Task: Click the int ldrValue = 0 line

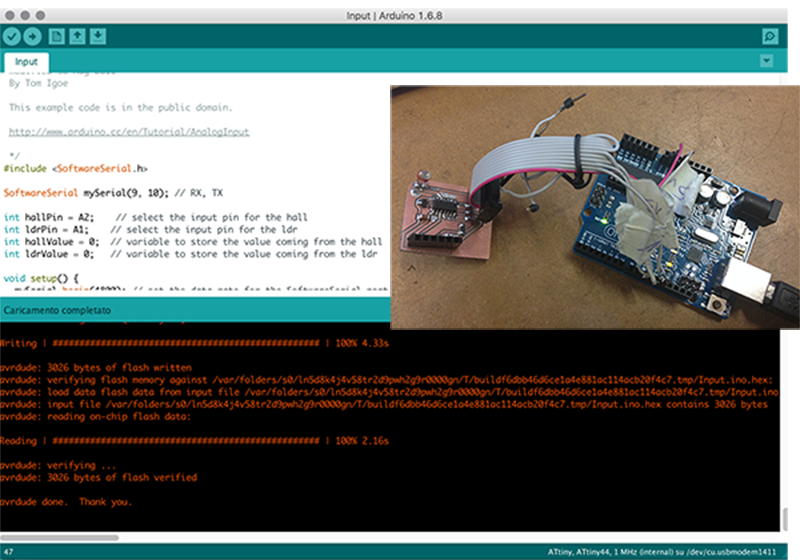Action: coord(191,254)
